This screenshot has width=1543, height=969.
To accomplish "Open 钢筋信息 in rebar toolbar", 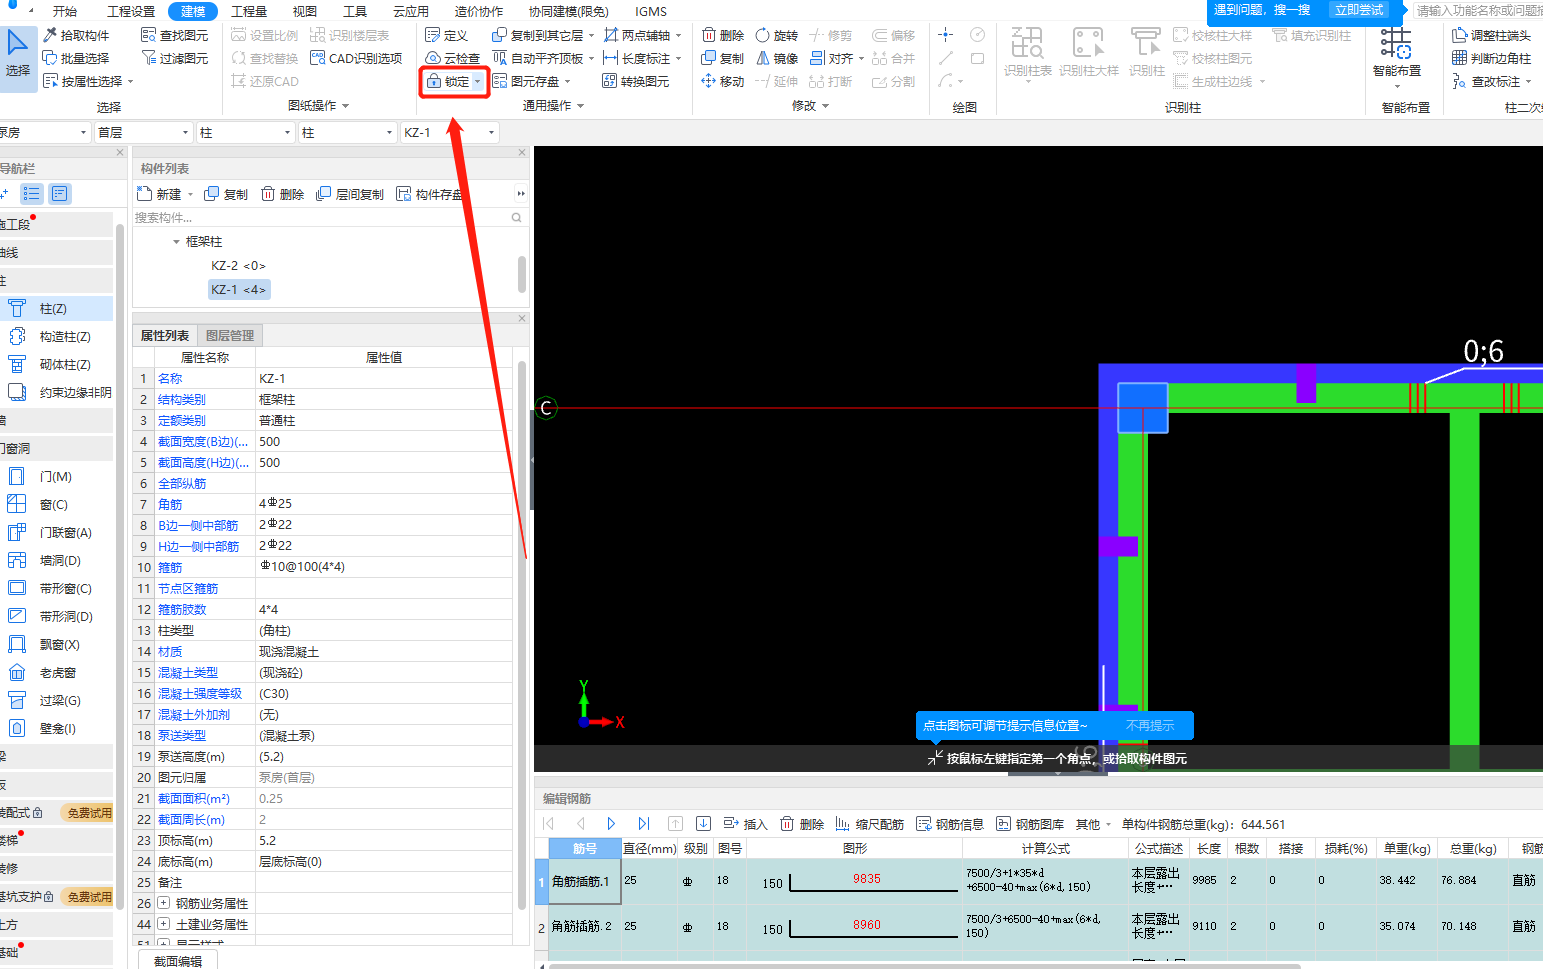I will click(950, 824).
